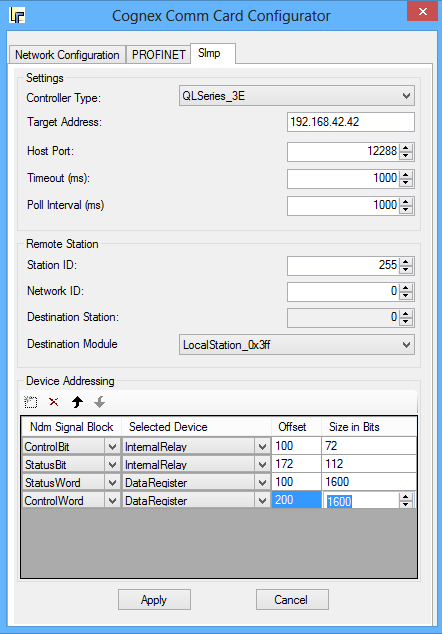Click the Timeout (ms) value field
This screenshot has height=634, width=442.
pos(343,178)
